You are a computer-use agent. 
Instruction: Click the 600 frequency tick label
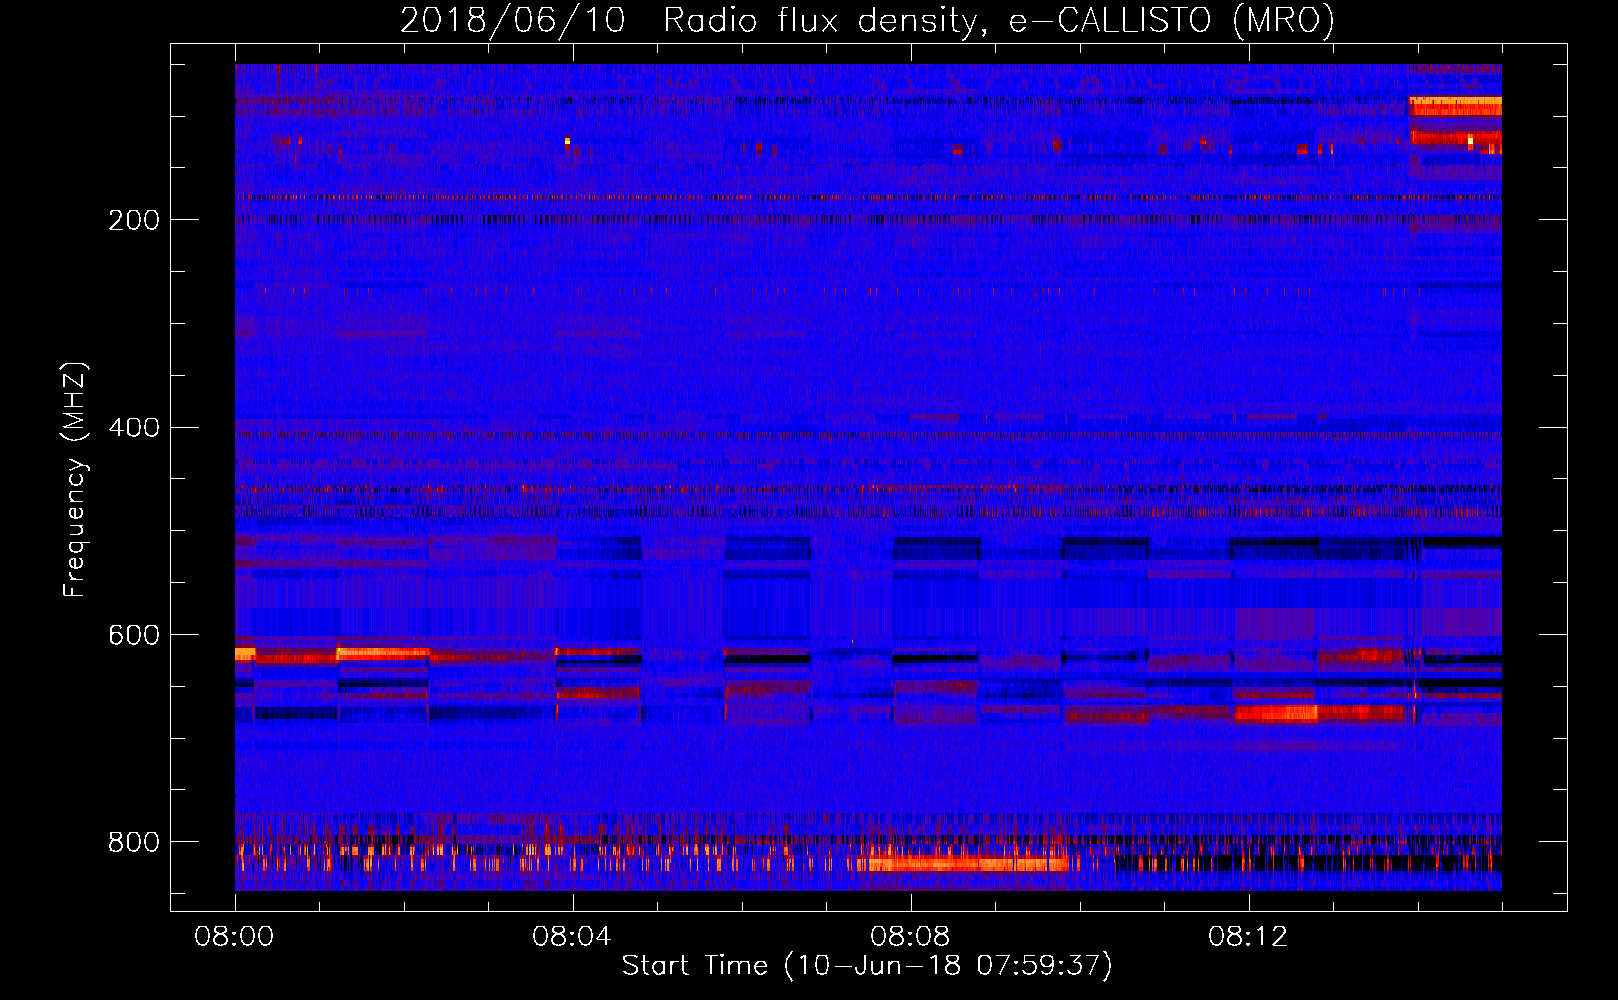click(x=134, y=636)
